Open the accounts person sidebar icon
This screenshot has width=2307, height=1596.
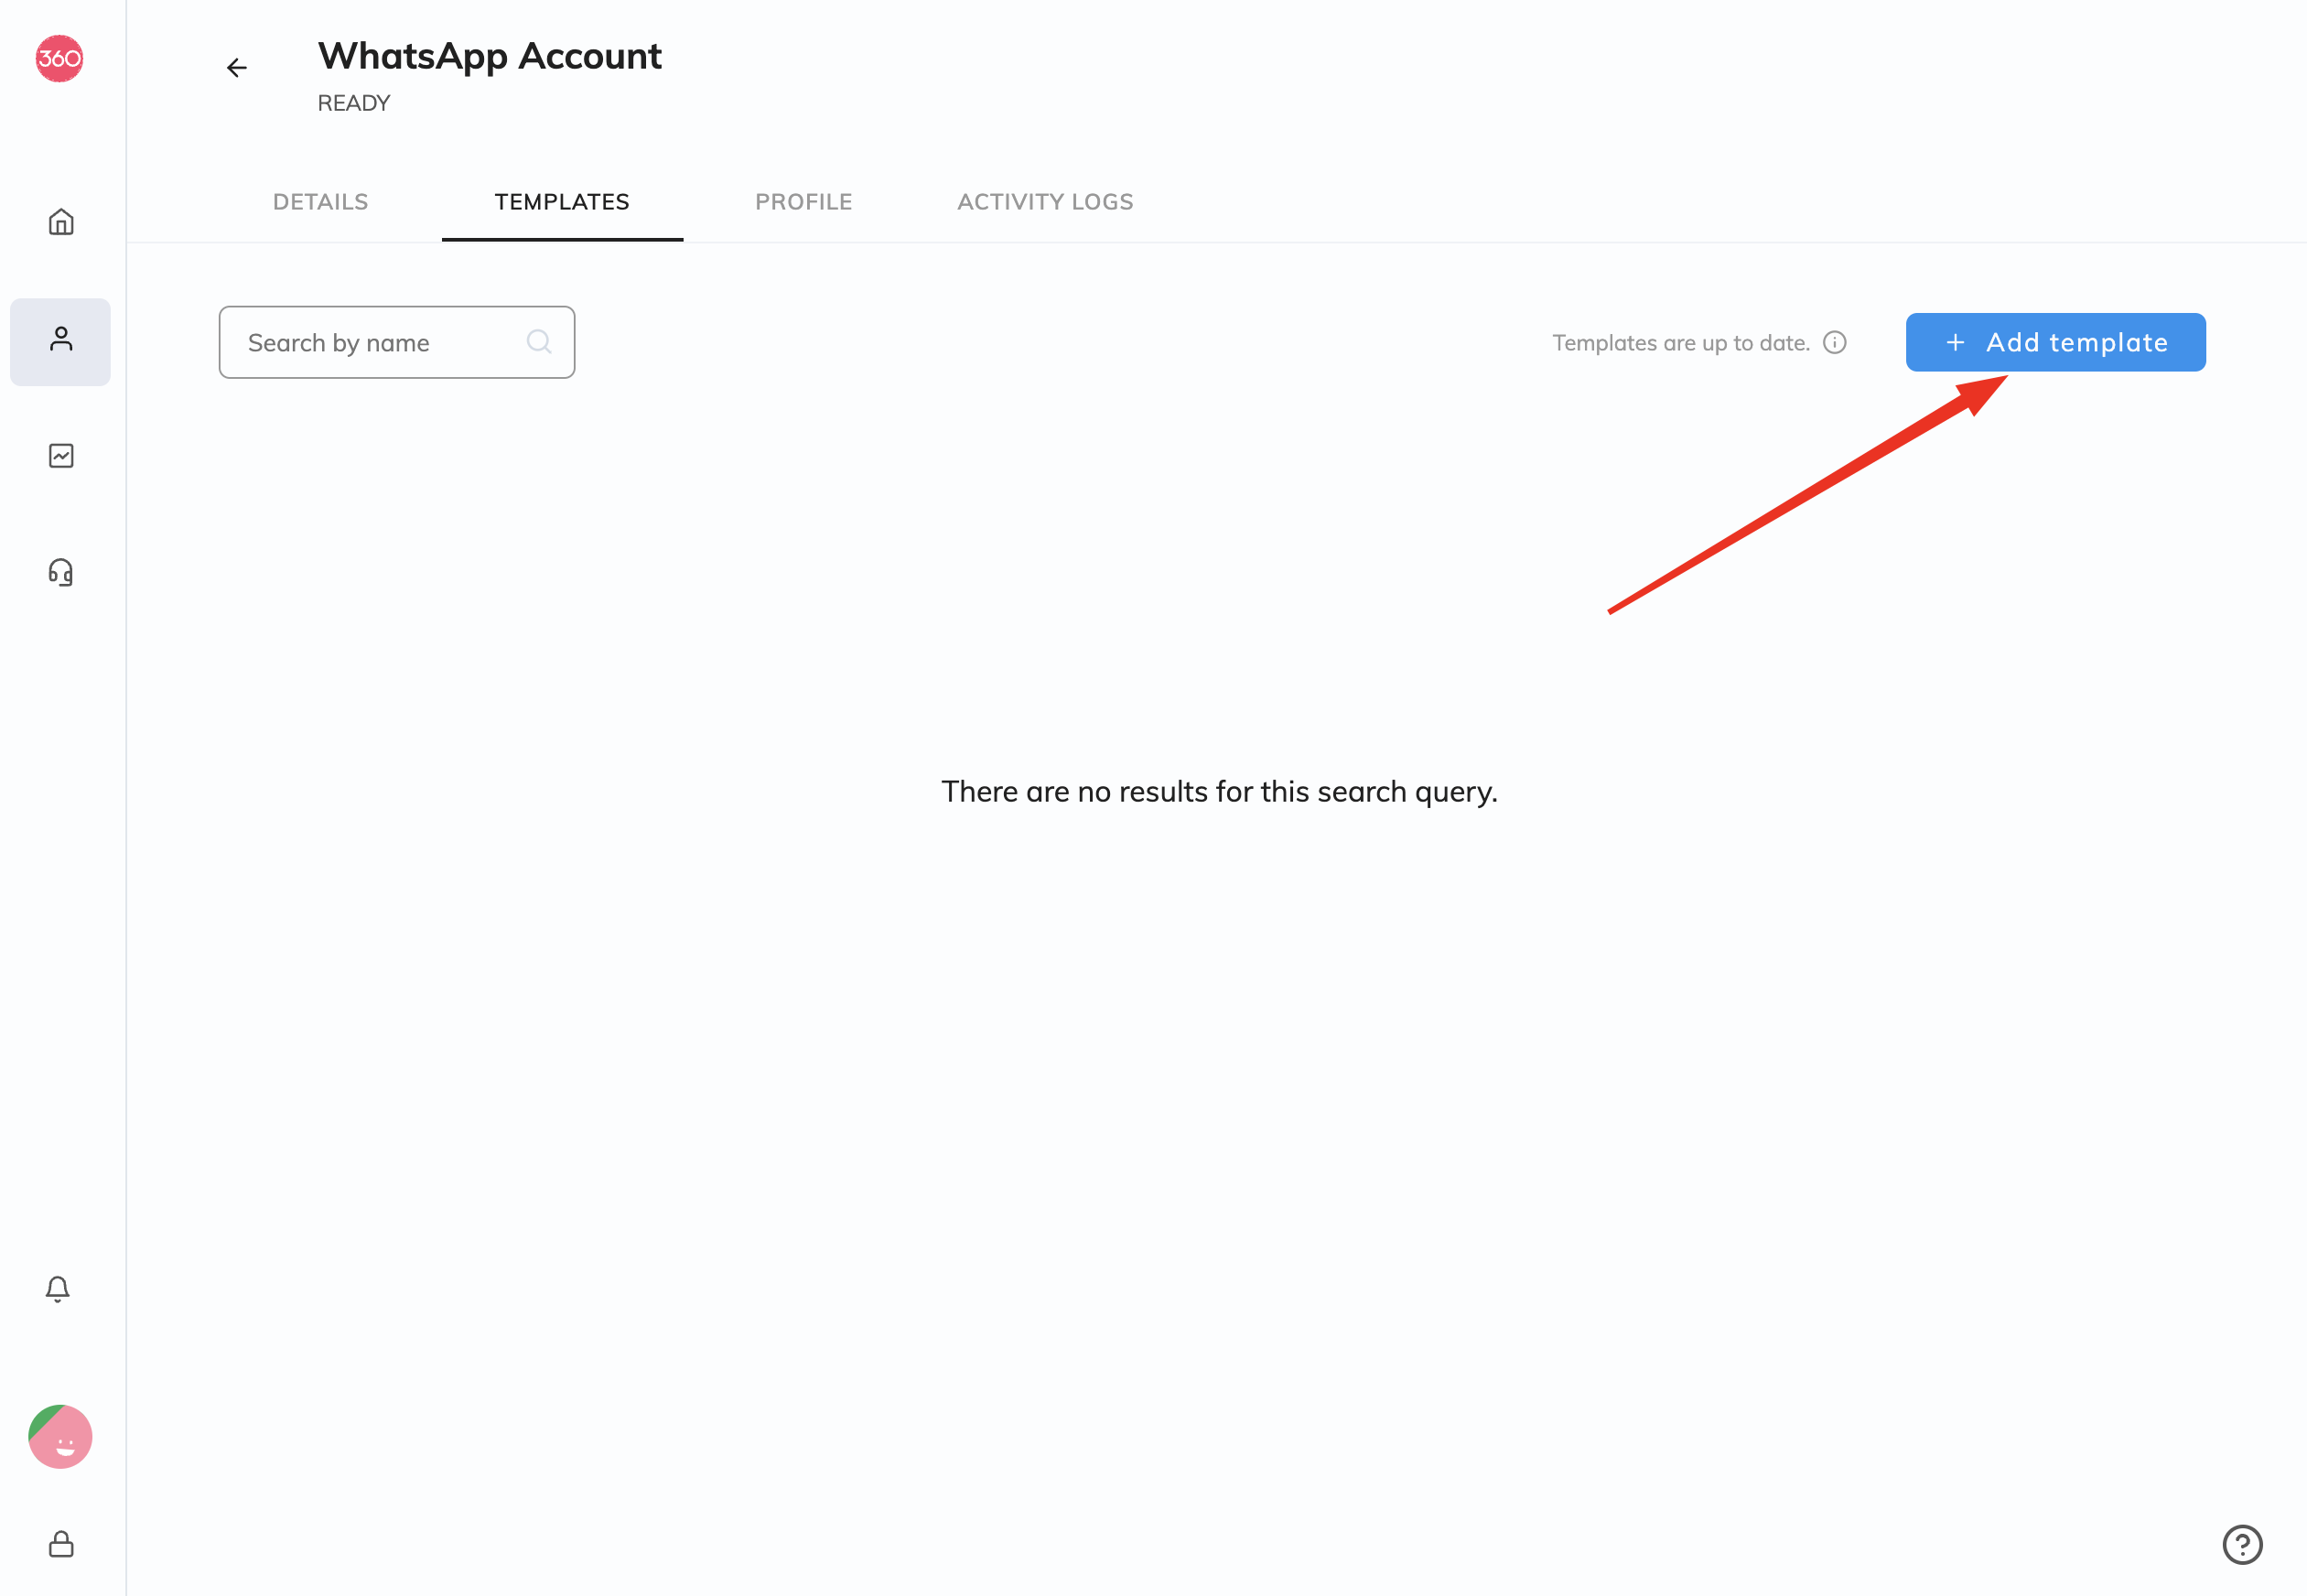tap(61, 341)
